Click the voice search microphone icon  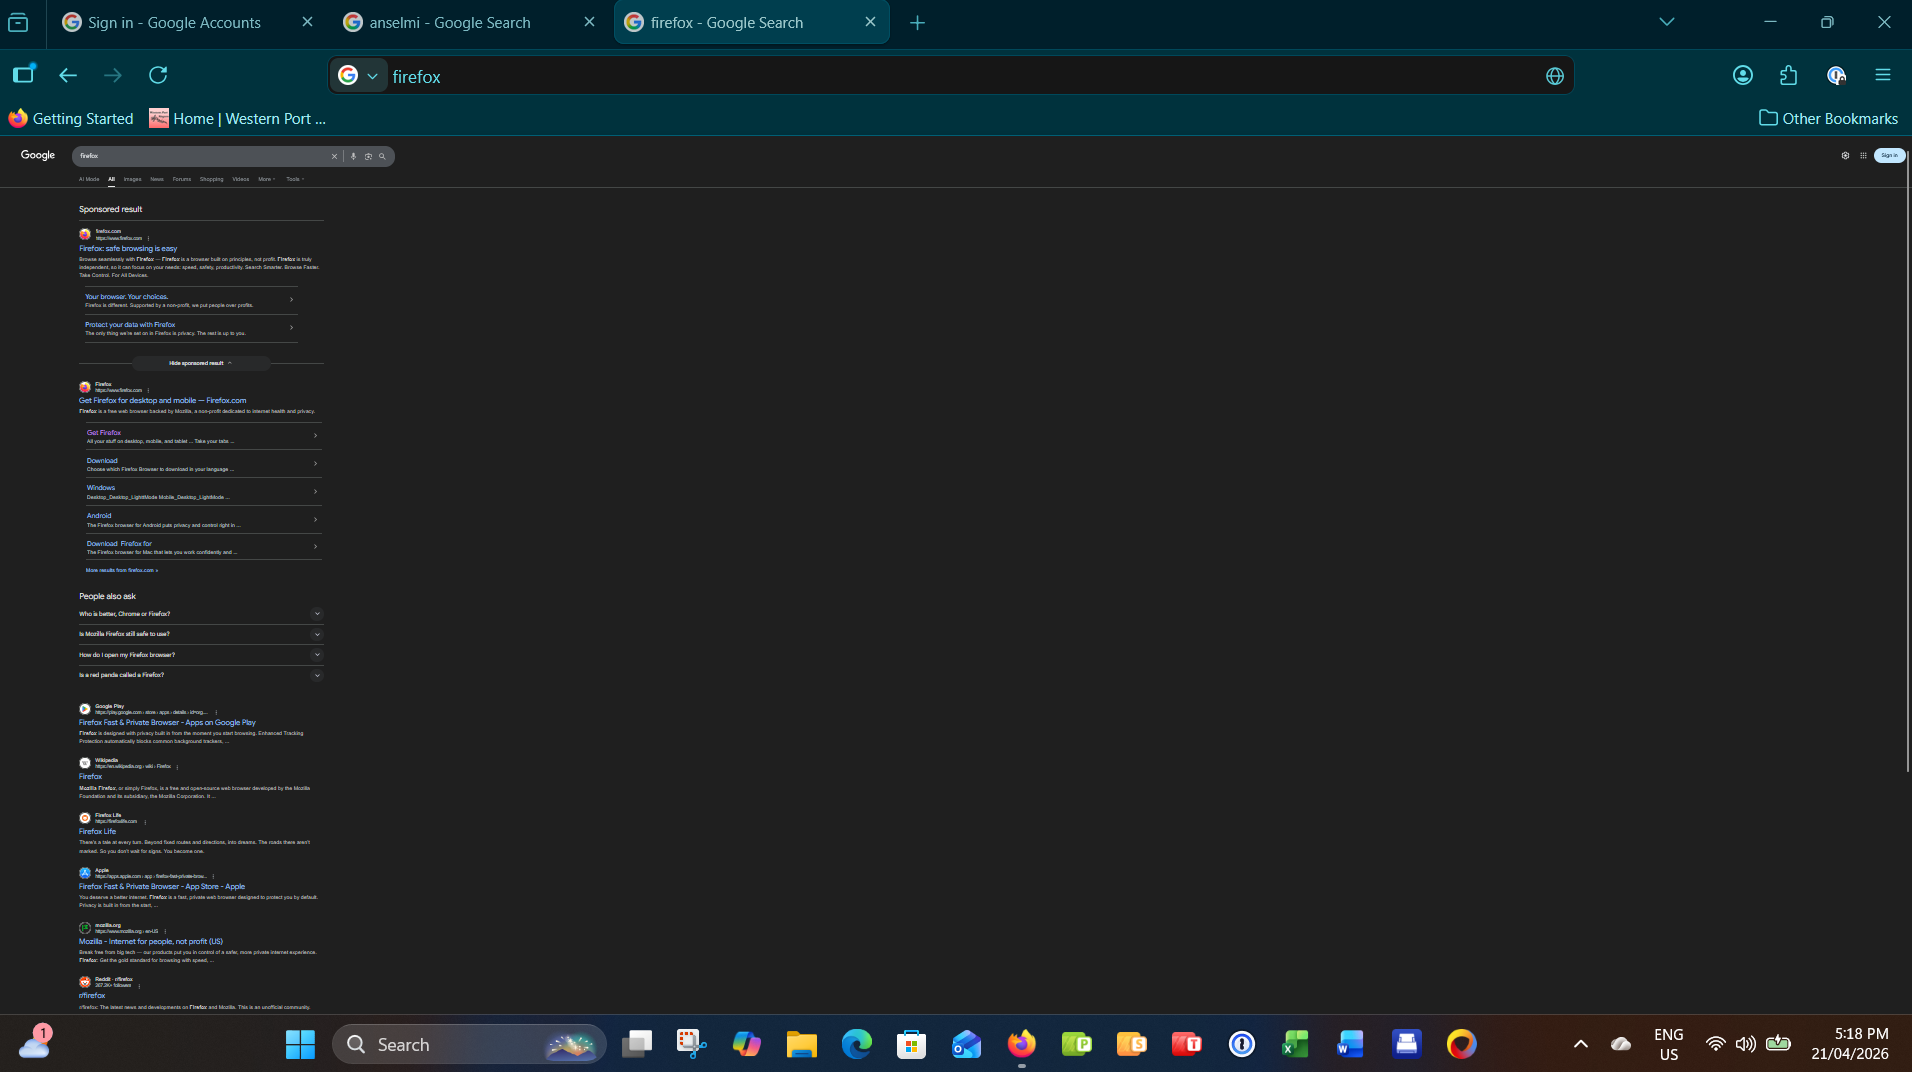tap(353, 156)
